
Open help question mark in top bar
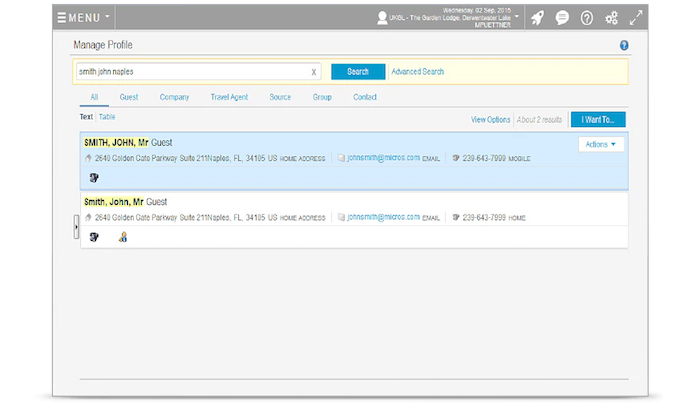point(587,18)
